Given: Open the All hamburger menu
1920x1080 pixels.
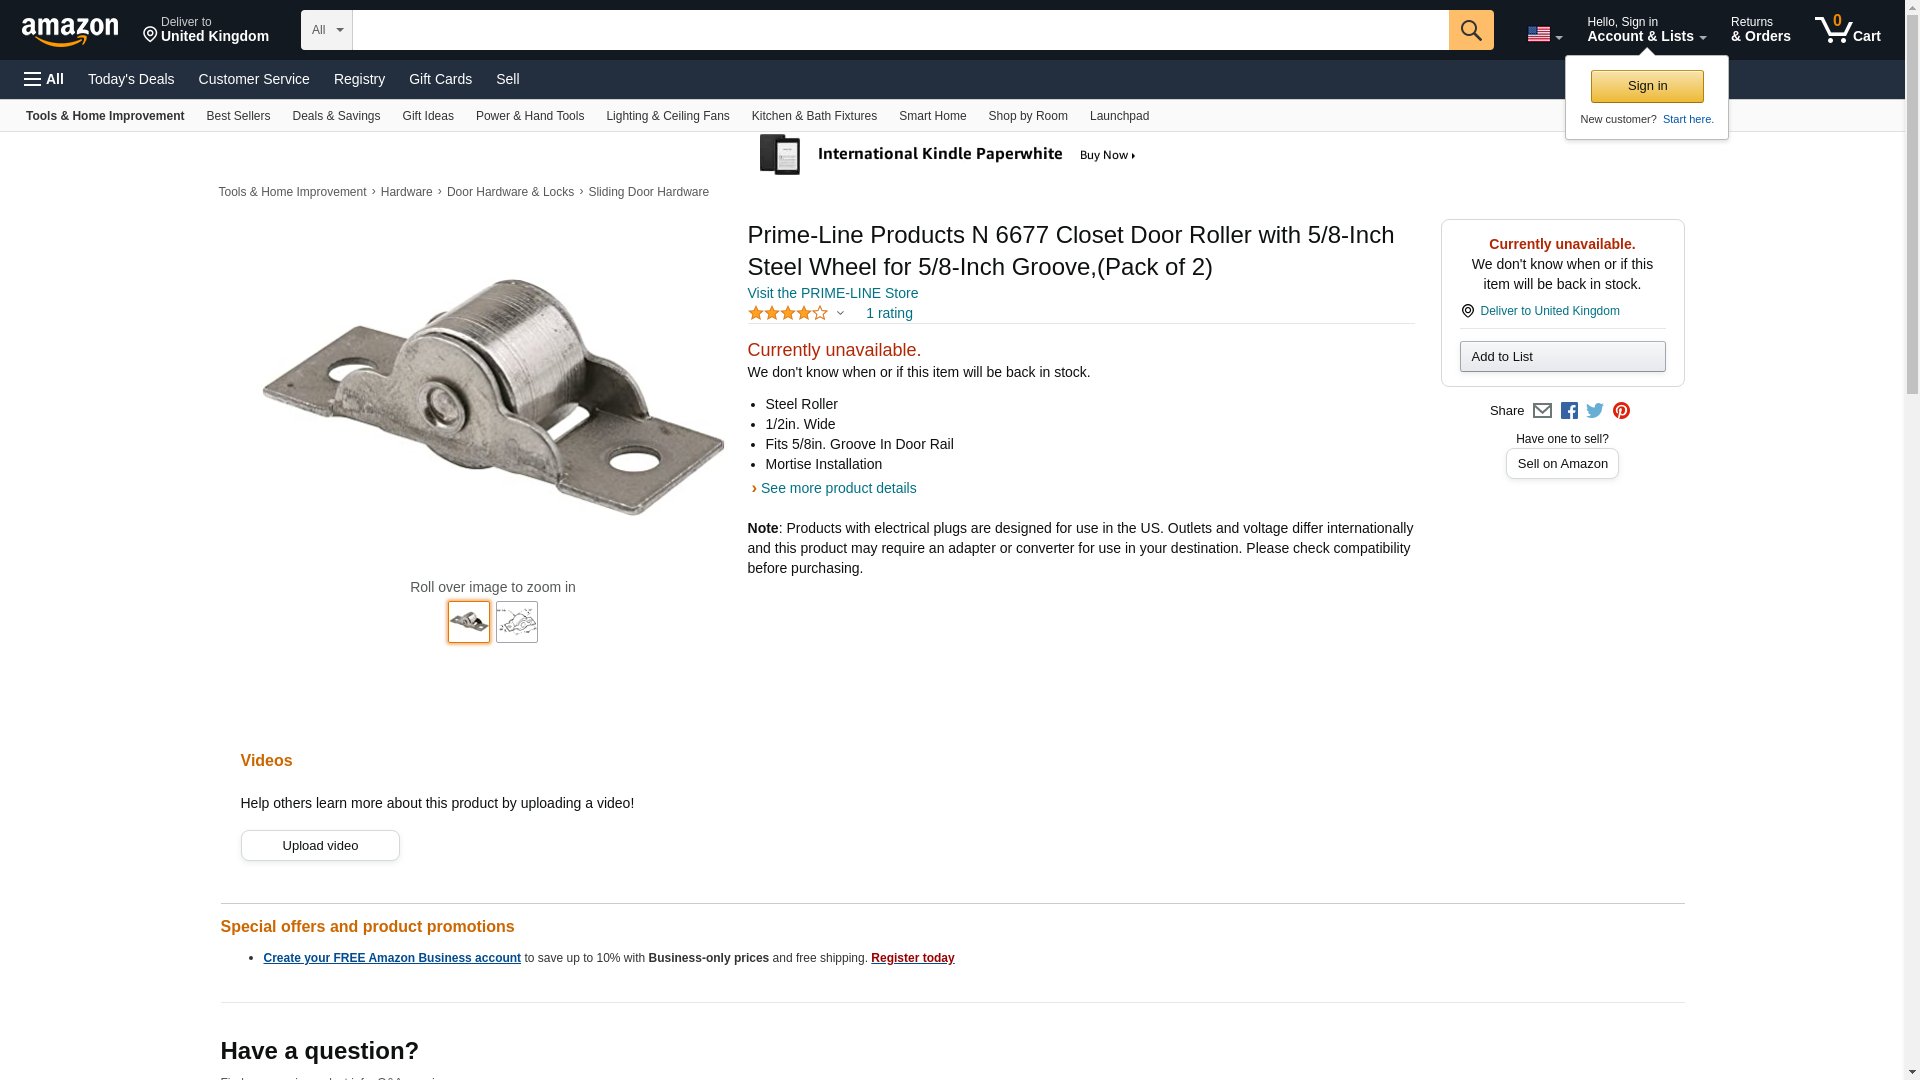Looking at the screenshot, I should (x=44, y=79).
